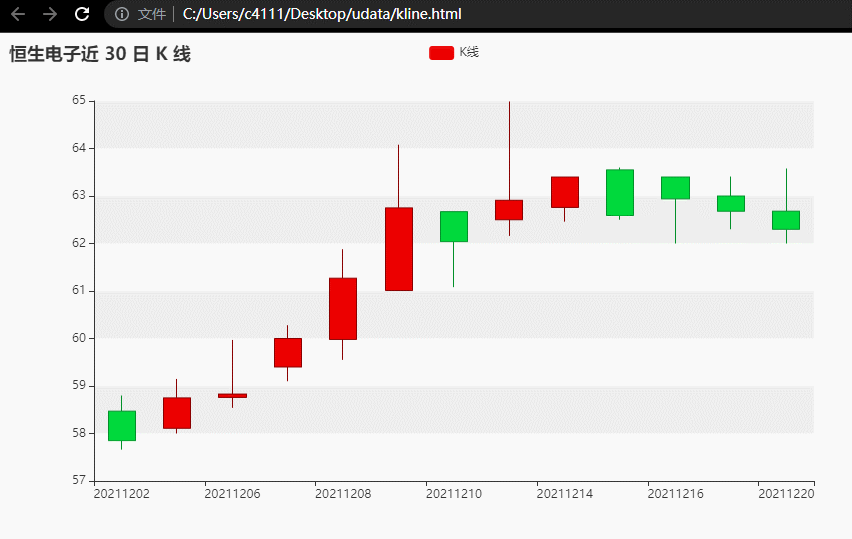Click the y-axis value 61
Image resolution: width=852 pixels, height=539 pixels.
pyautogui.click(x=79, y=290)
